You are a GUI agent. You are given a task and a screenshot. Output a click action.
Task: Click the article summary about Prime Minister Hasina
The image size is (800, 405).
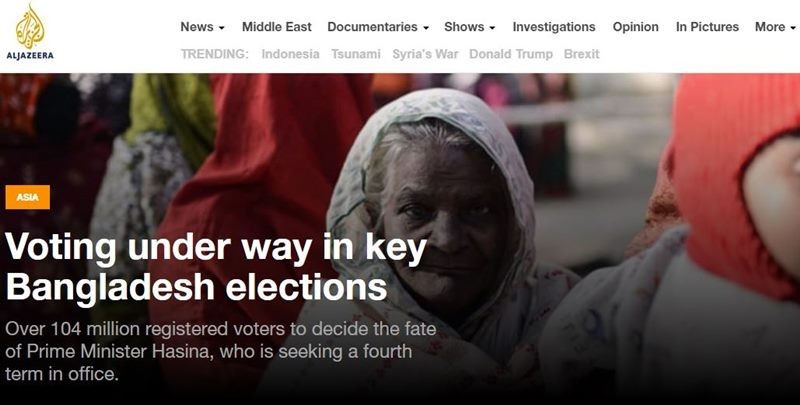click(x=220, y=351)
